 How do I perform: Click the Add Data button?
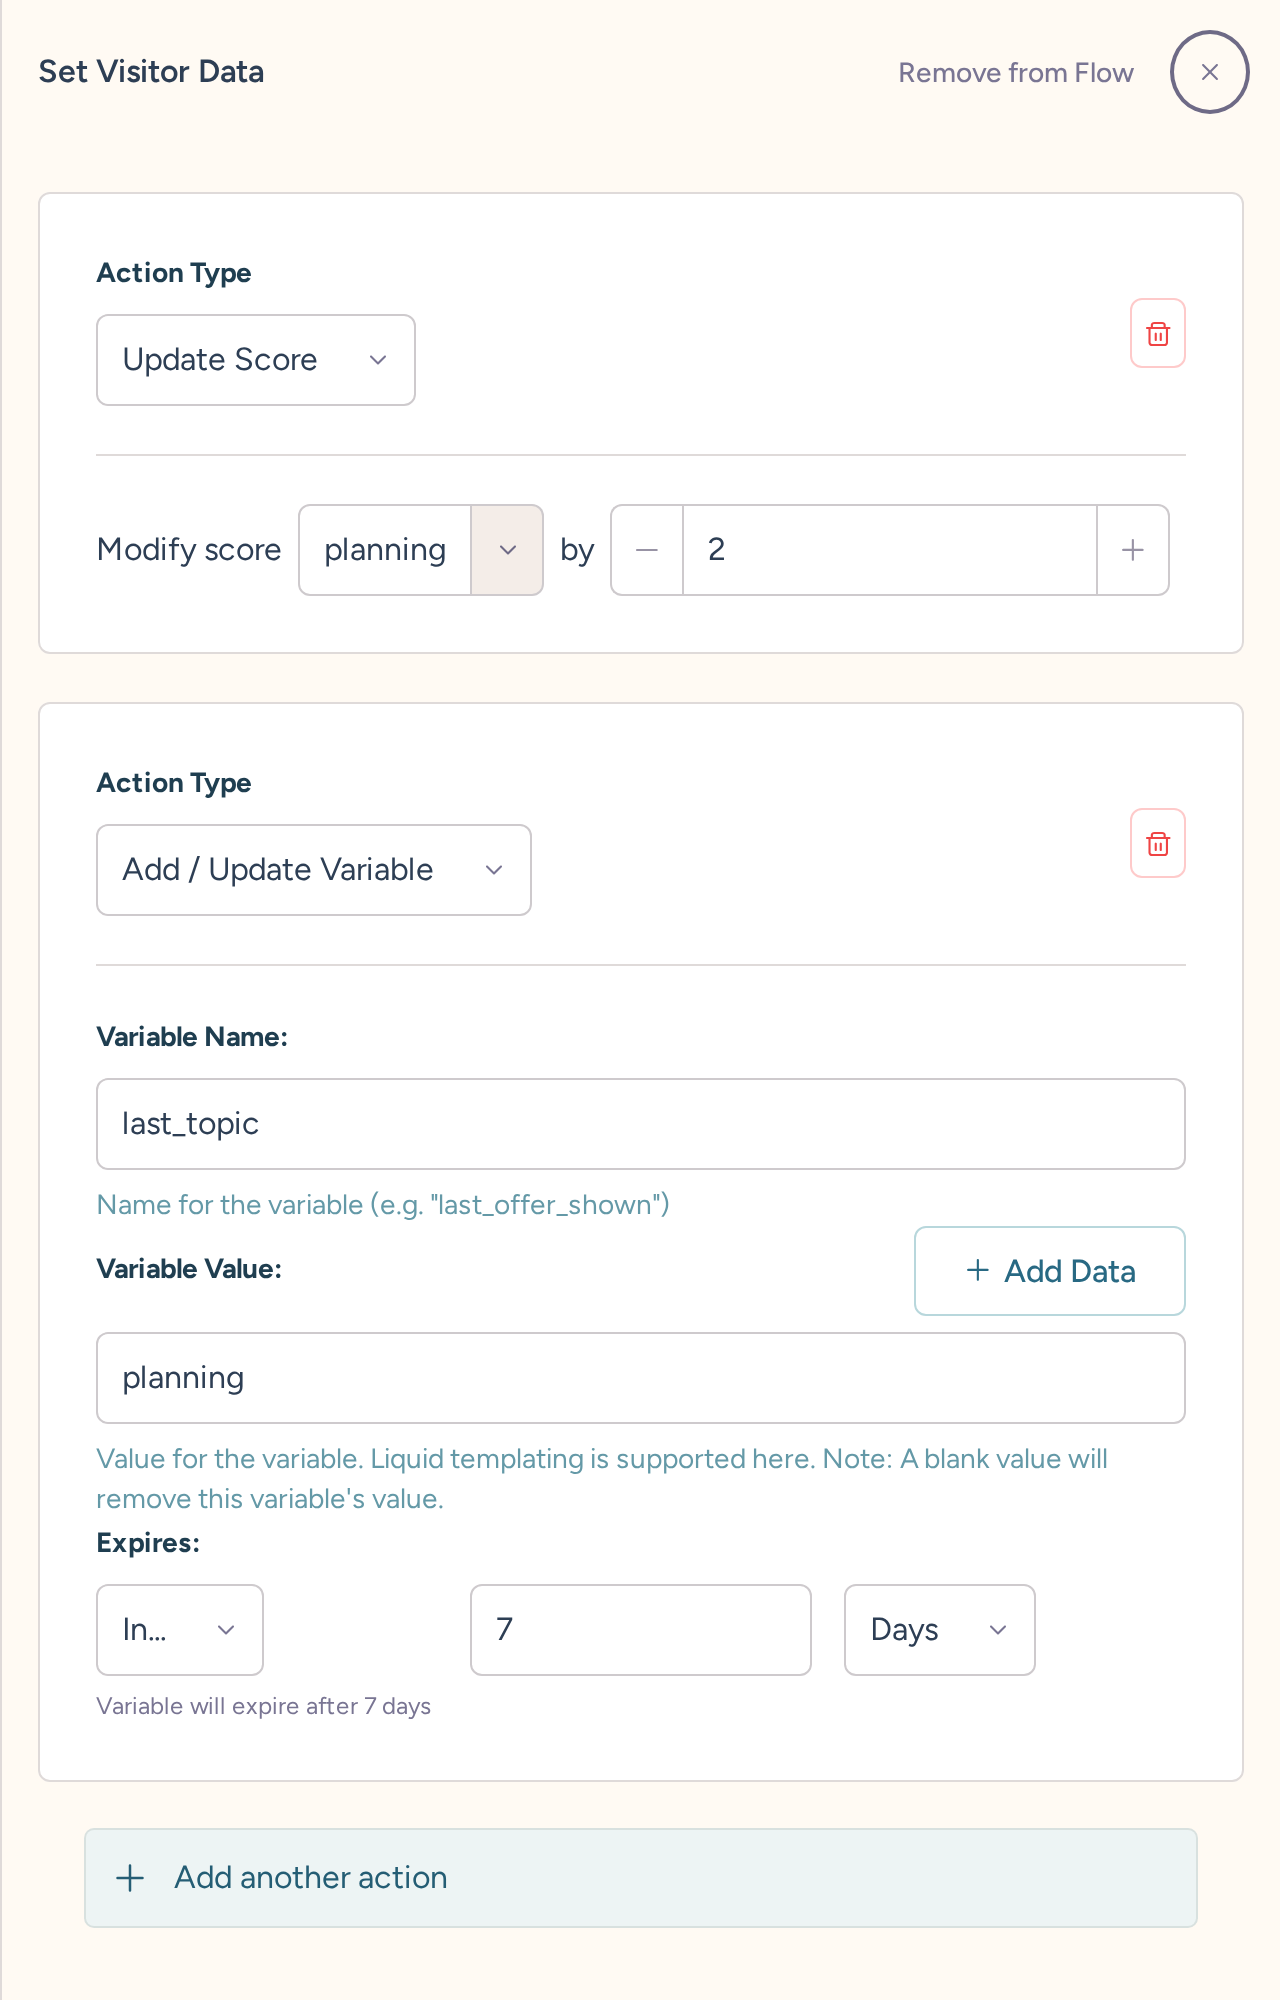[1050, 1271]
